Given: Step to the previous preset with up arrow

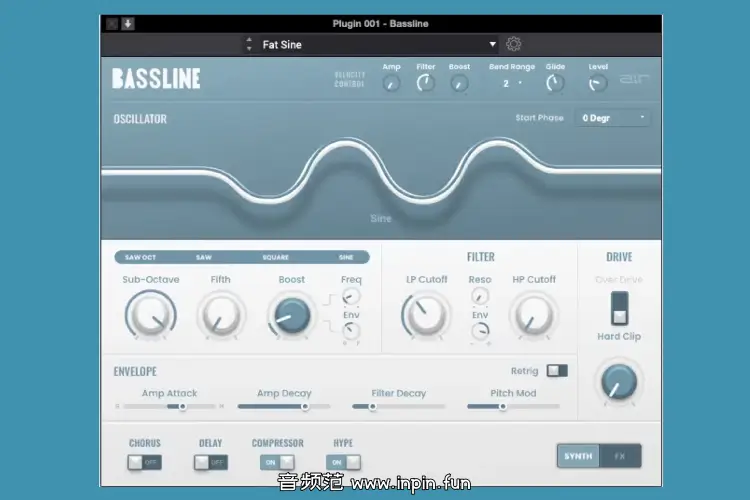Looking at the screenshot, I should pyautogui.click(x=249, y=40).
